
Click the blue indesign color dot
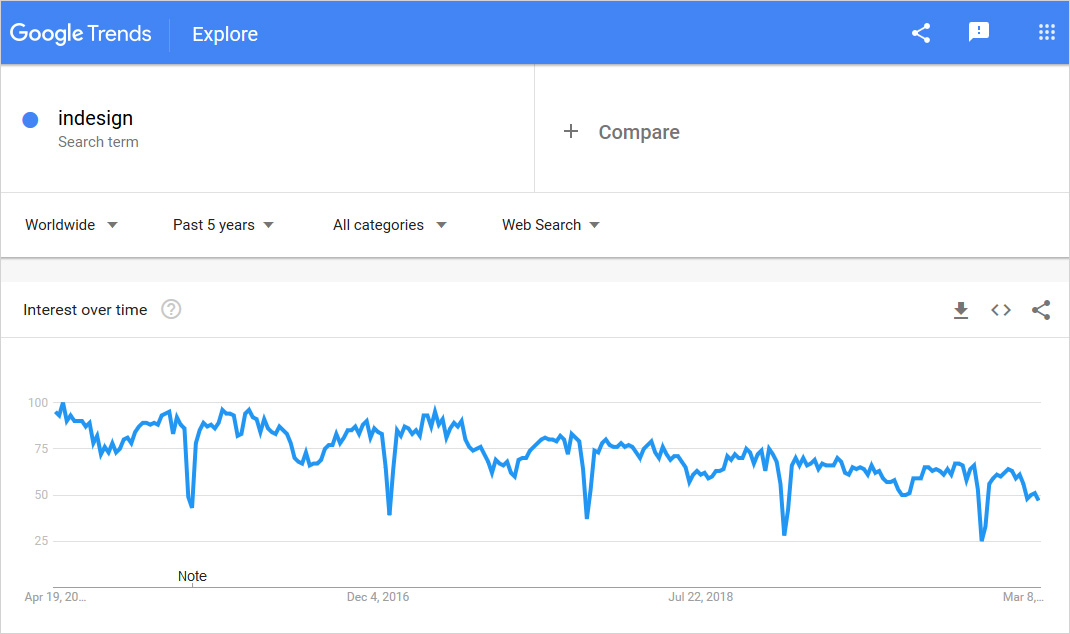click(x=30, y=119)
